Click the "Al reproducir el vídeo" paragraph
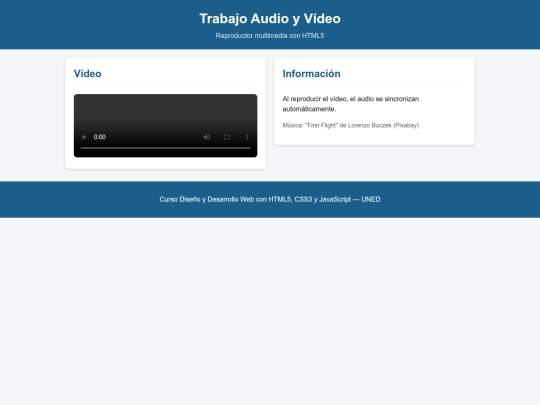 pos(351,104)
